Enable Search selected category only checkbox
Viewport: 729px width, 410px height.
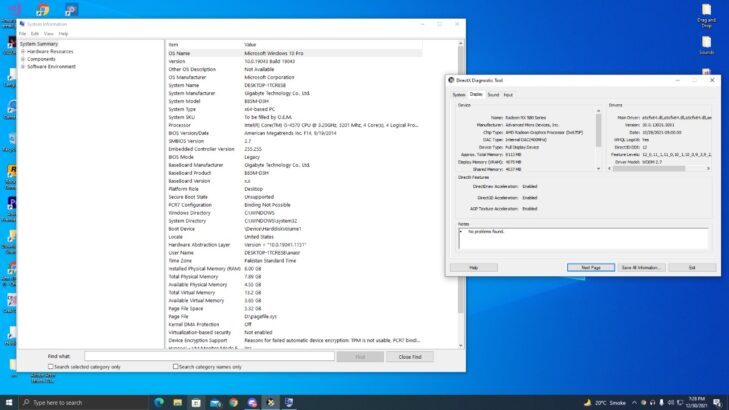[51, 367]
